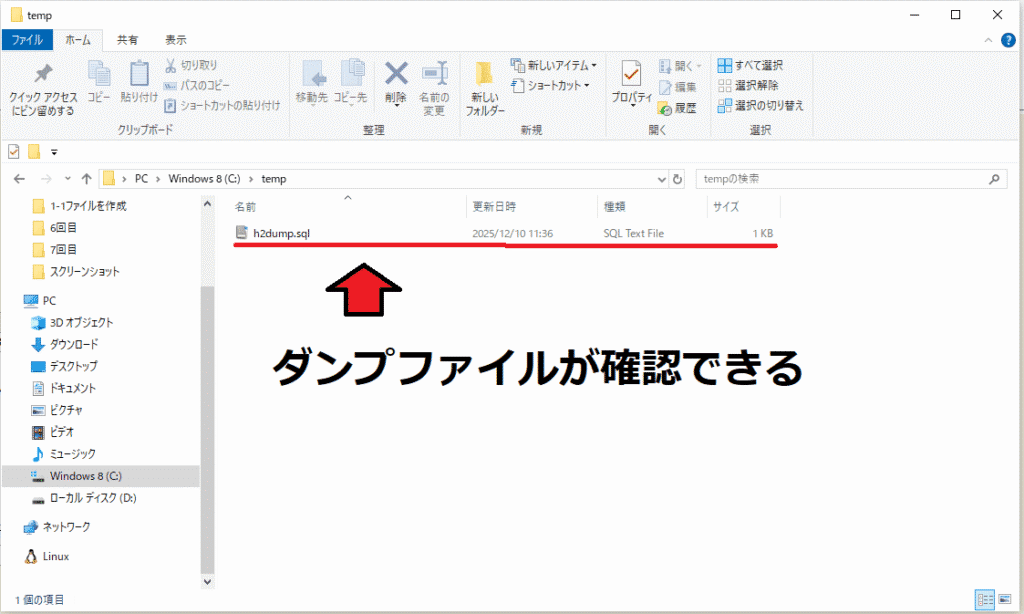This screenshot has height=614, width=1024.
Task: Click the Name column header
Action: coord(246,207)
